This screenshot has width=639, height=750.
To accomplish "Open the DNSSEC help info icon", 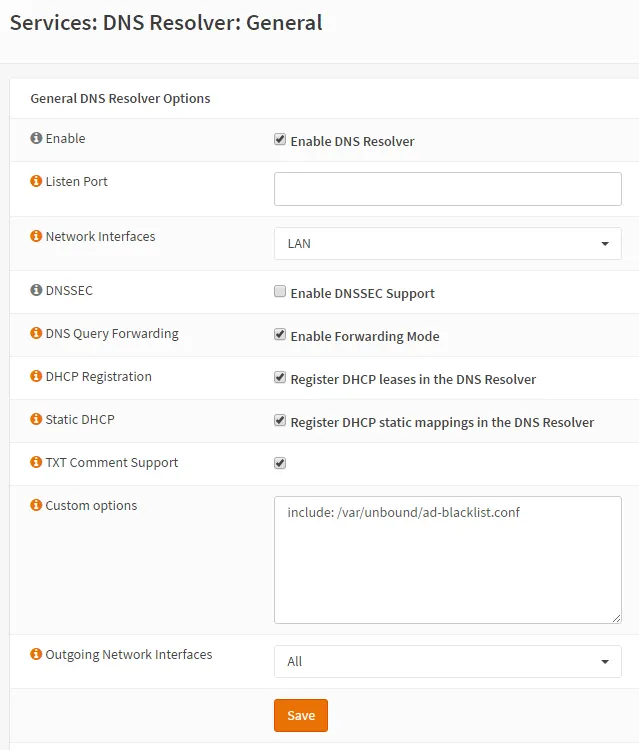I will [x=36, y=290].
